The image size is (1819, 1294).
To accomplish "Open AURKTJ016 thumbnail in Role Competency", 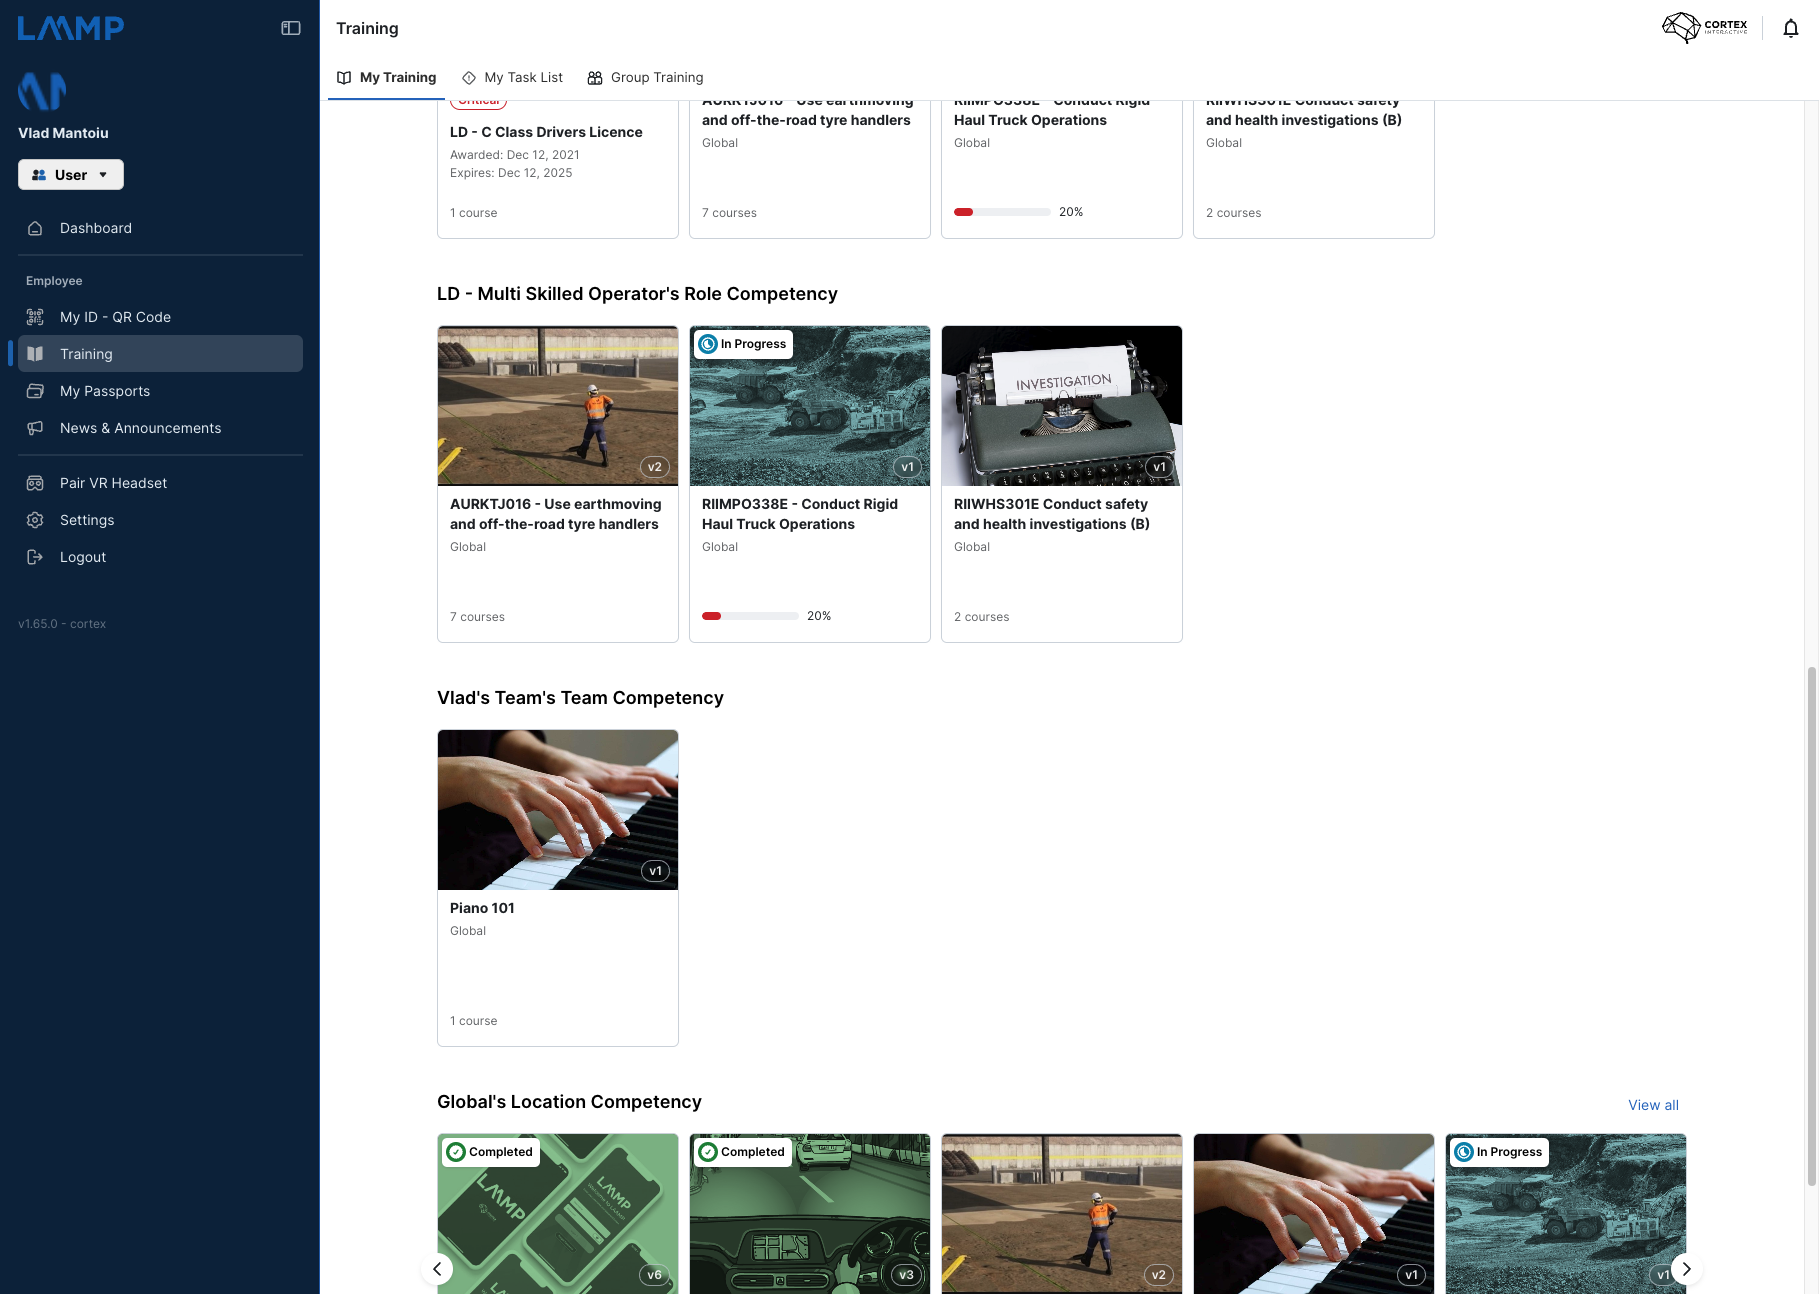I will click(558, 406).
